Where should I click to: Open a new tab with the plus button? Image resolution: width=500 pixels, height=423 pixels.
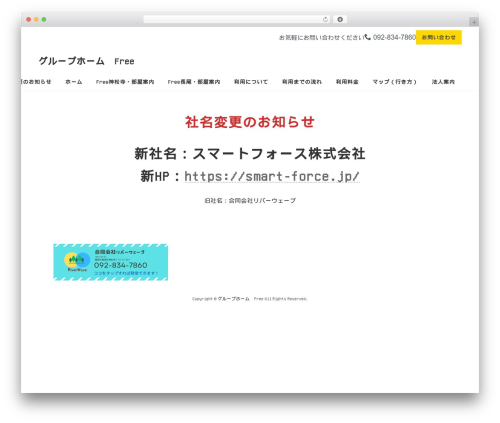click(474, 22)
